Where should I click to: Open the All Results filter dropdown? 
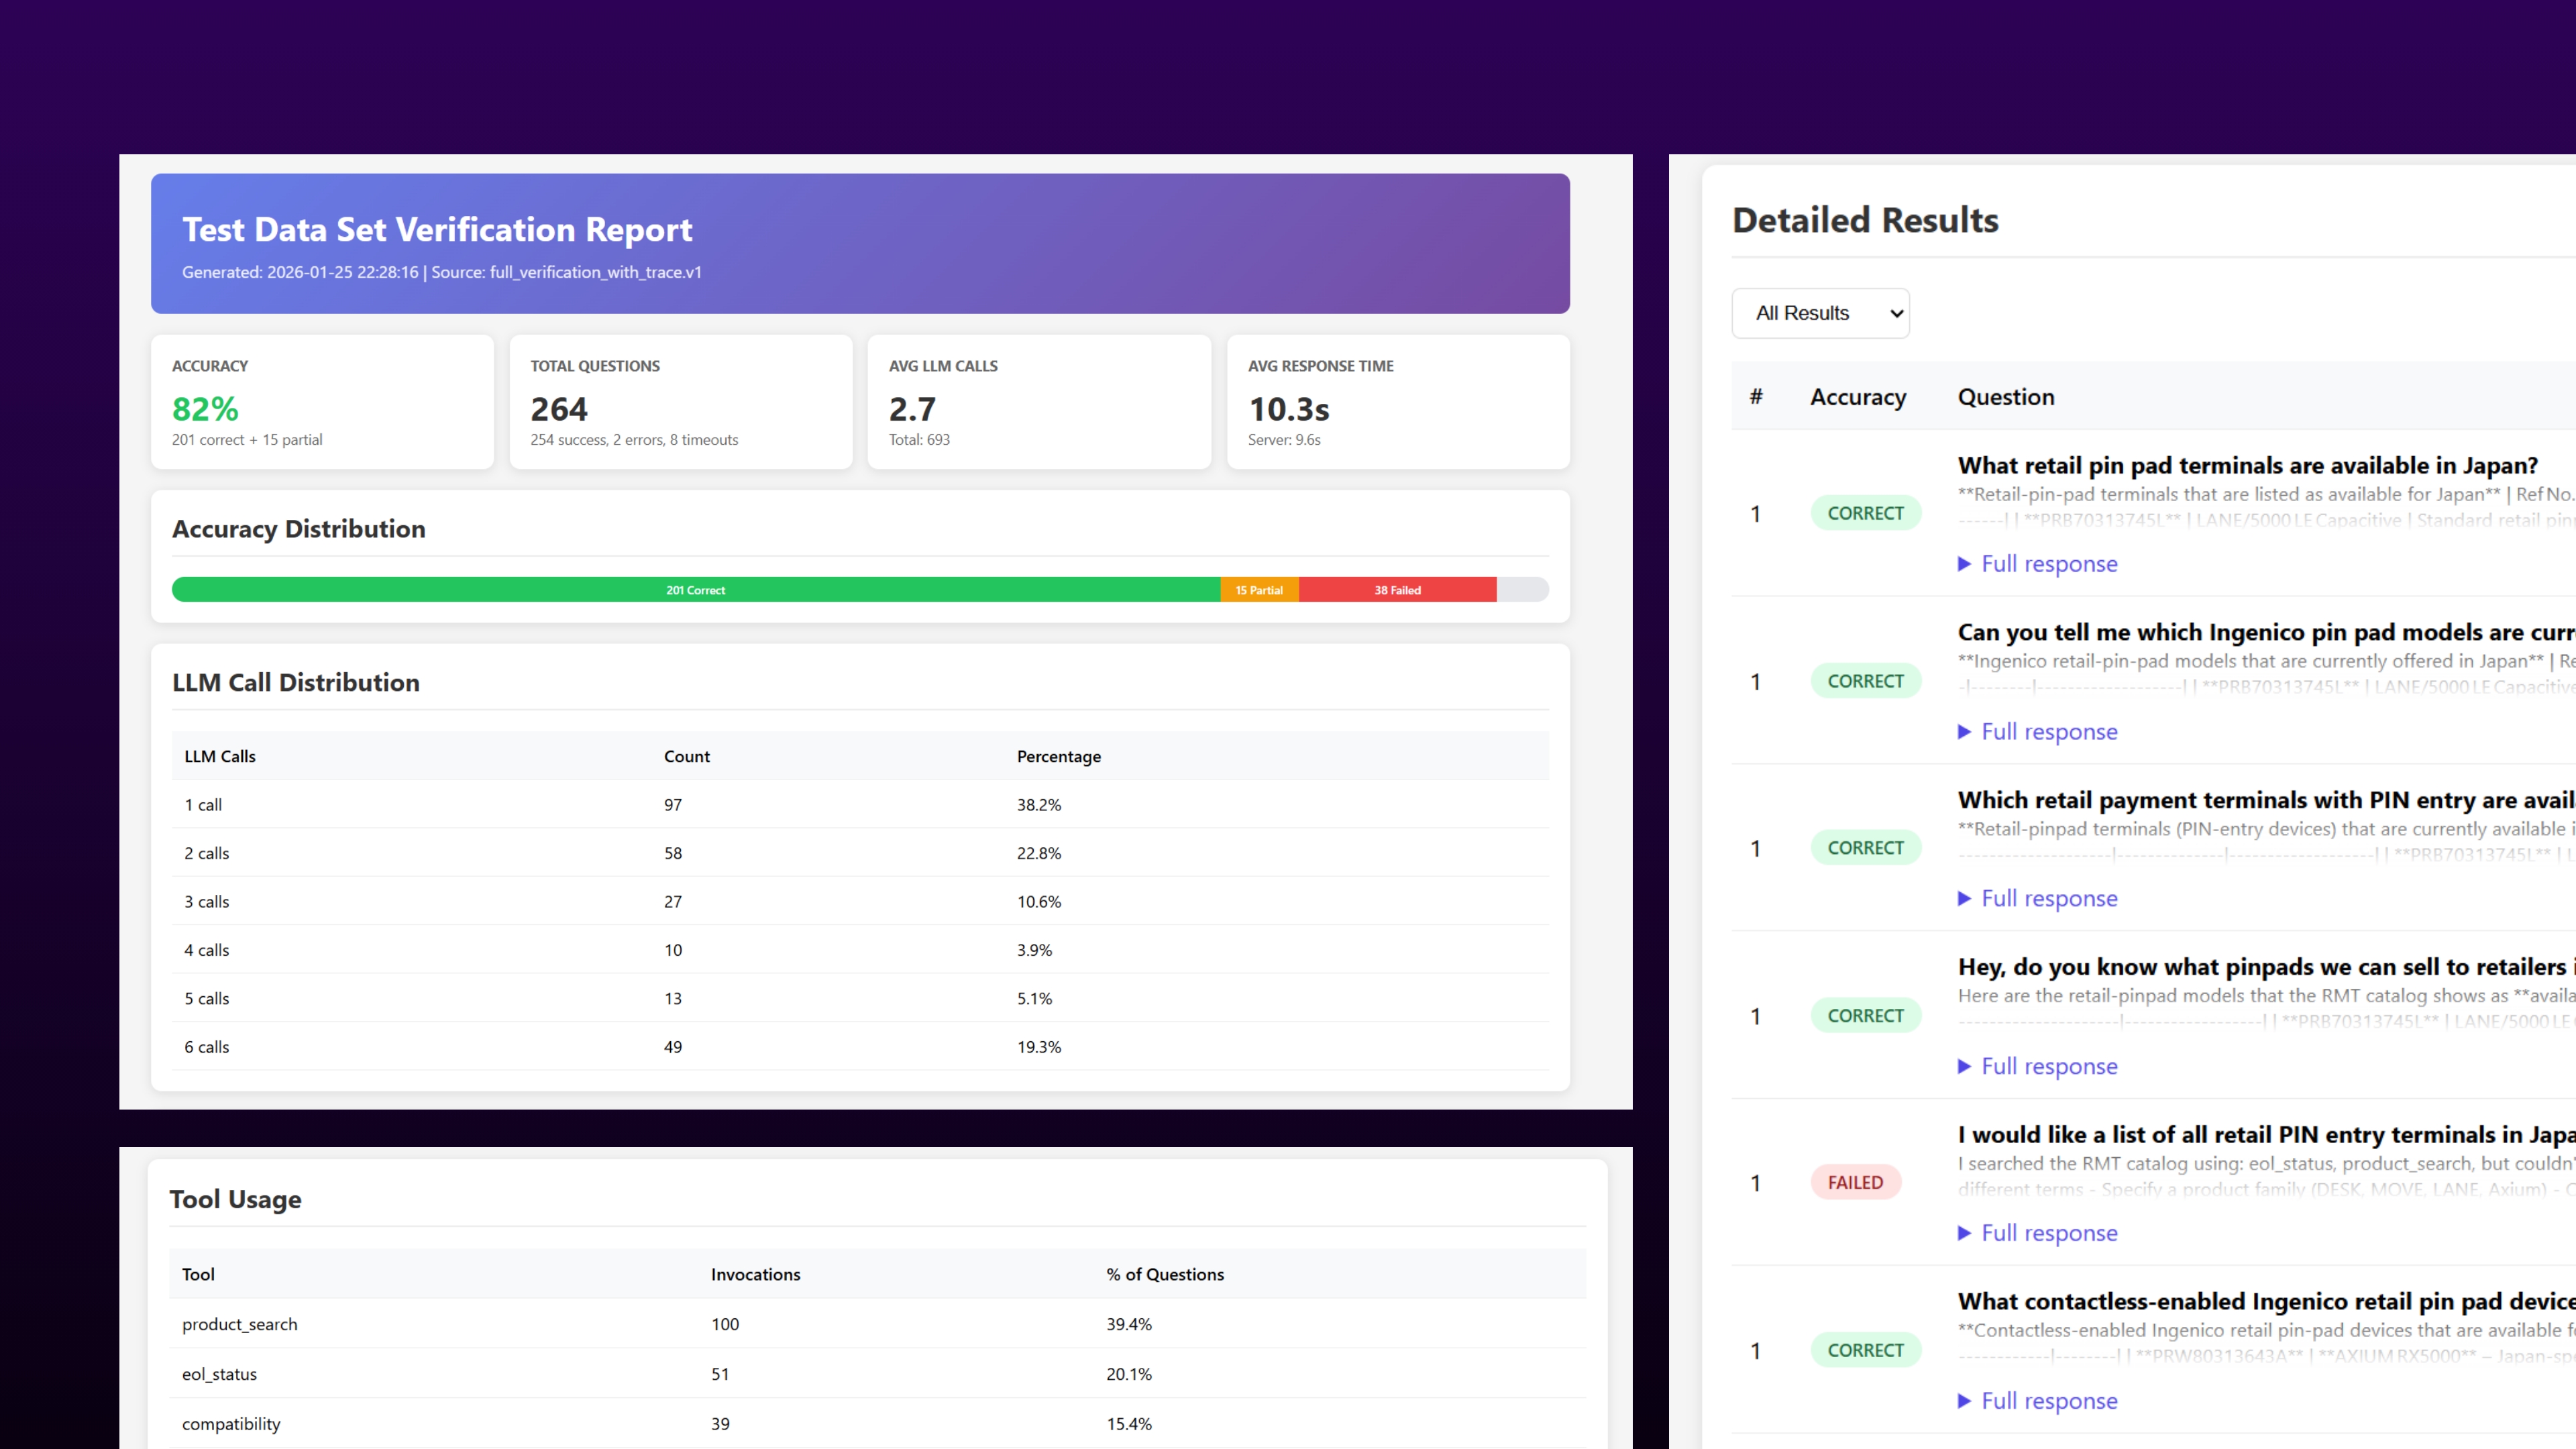[x=1820, y=313]
